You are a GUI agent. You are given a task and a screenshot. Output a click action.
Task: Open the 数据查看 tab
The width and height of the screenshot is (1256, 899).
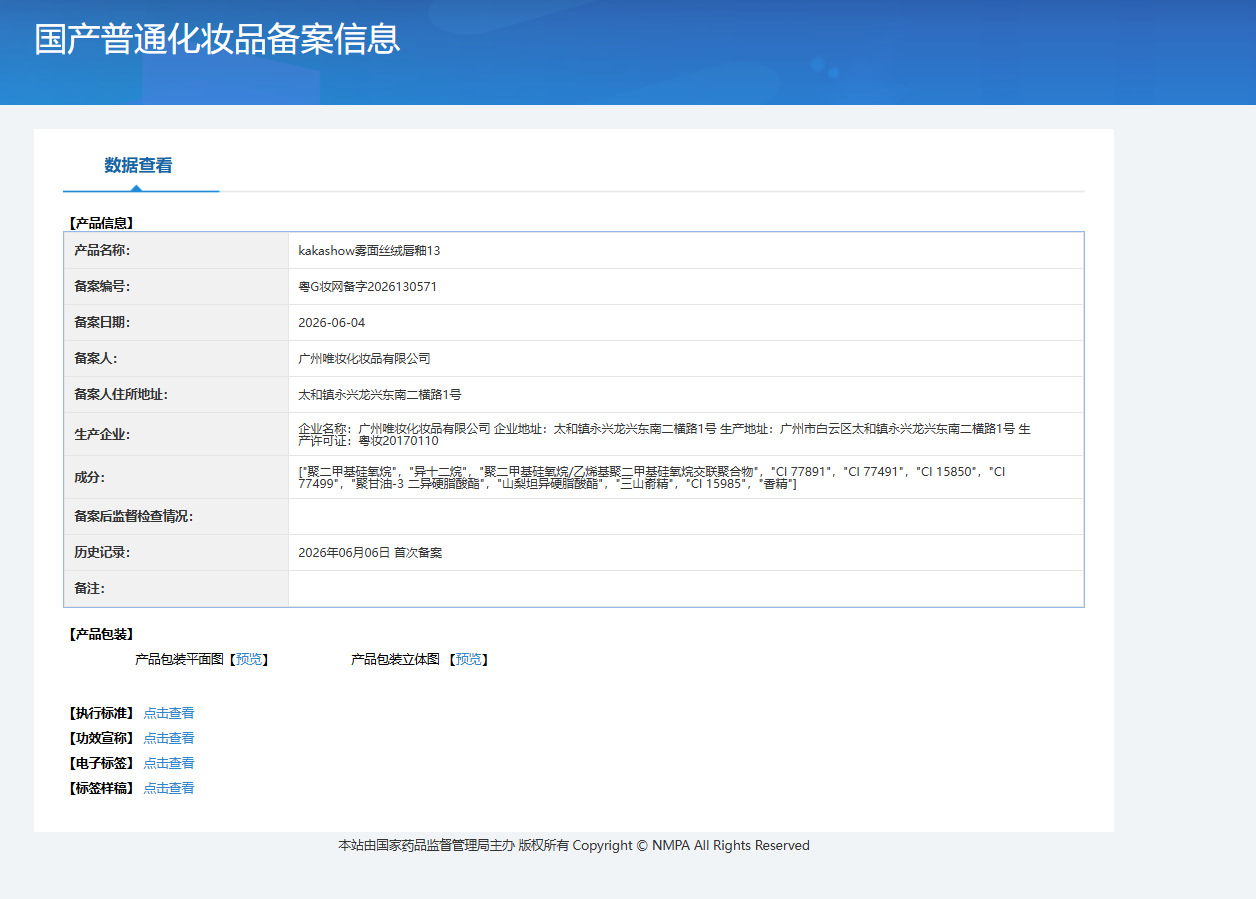point(138,166)
